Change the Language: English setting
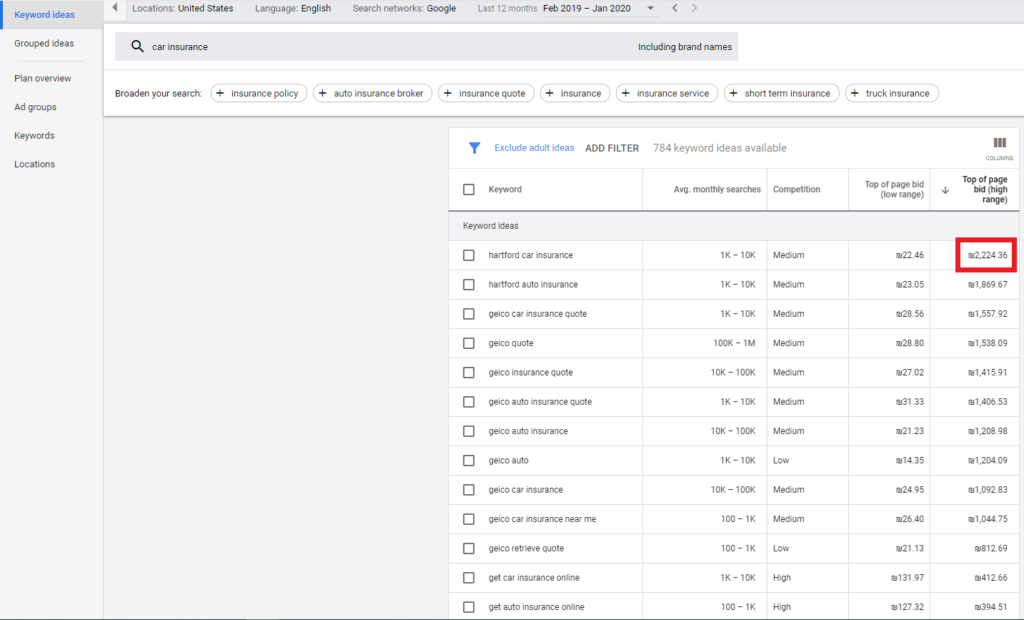This screenshot has height=620, width=1024. pos(293,8)
